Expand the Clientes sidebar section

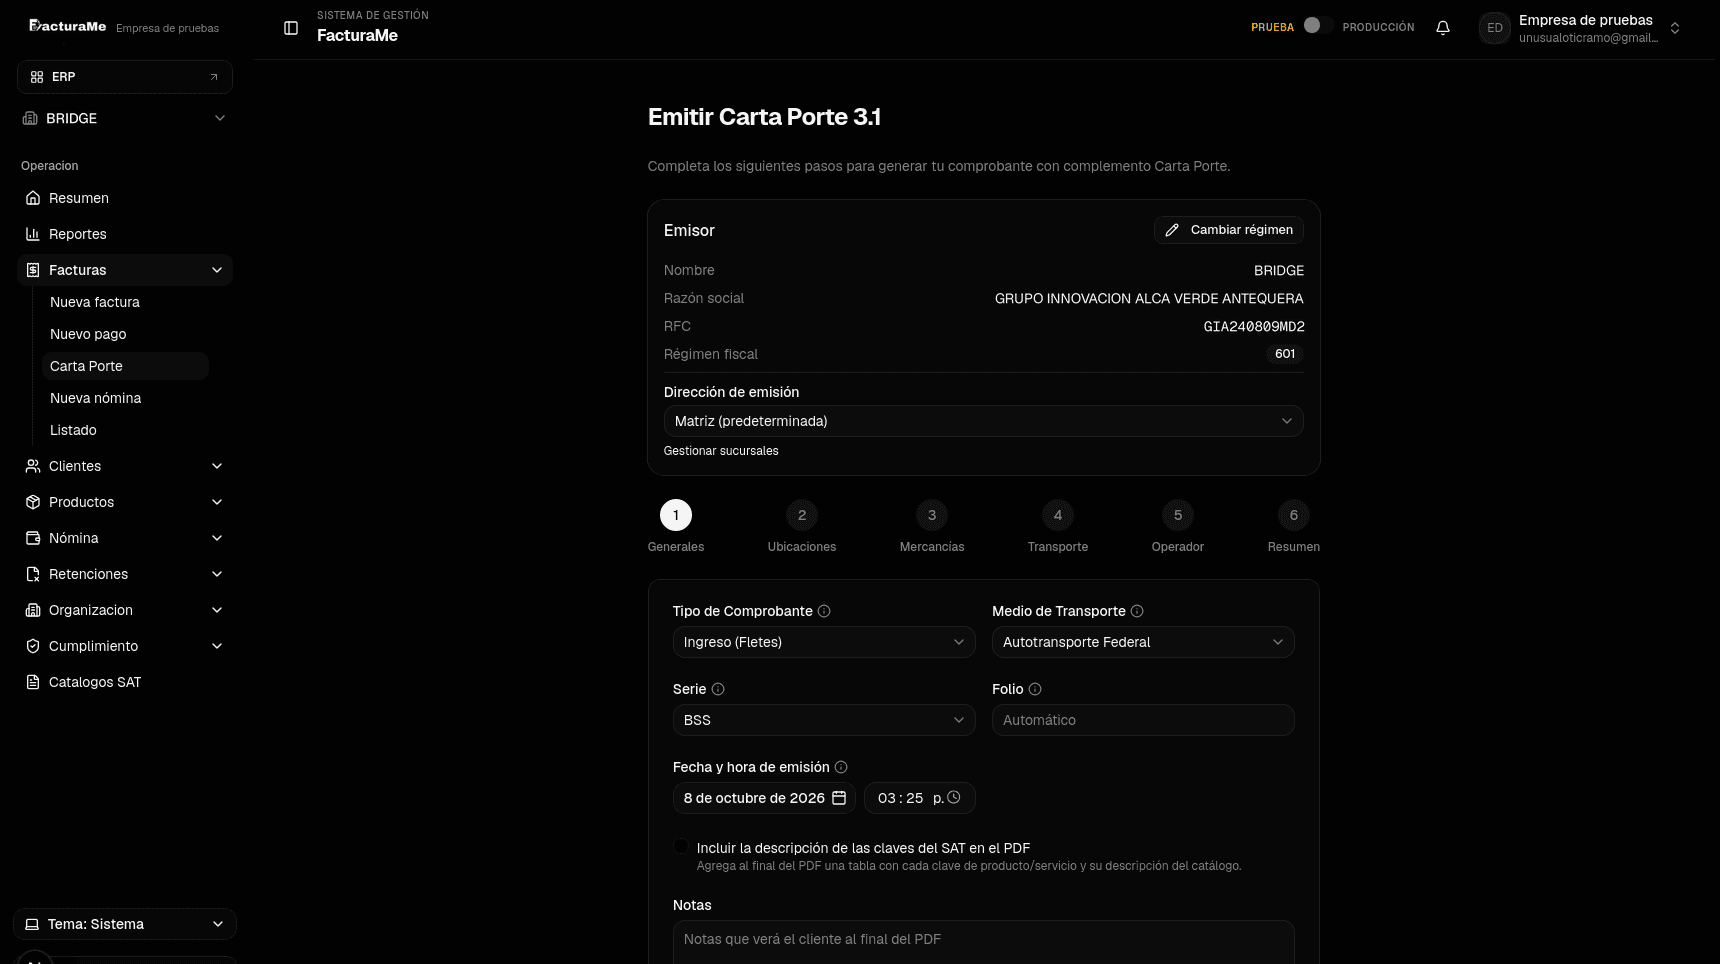point(125,466)
